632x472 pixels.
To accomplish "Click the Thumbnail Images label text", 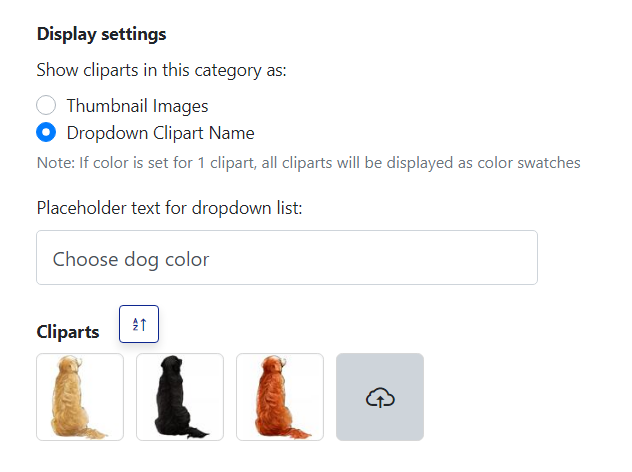I will [x=137, y=106].
